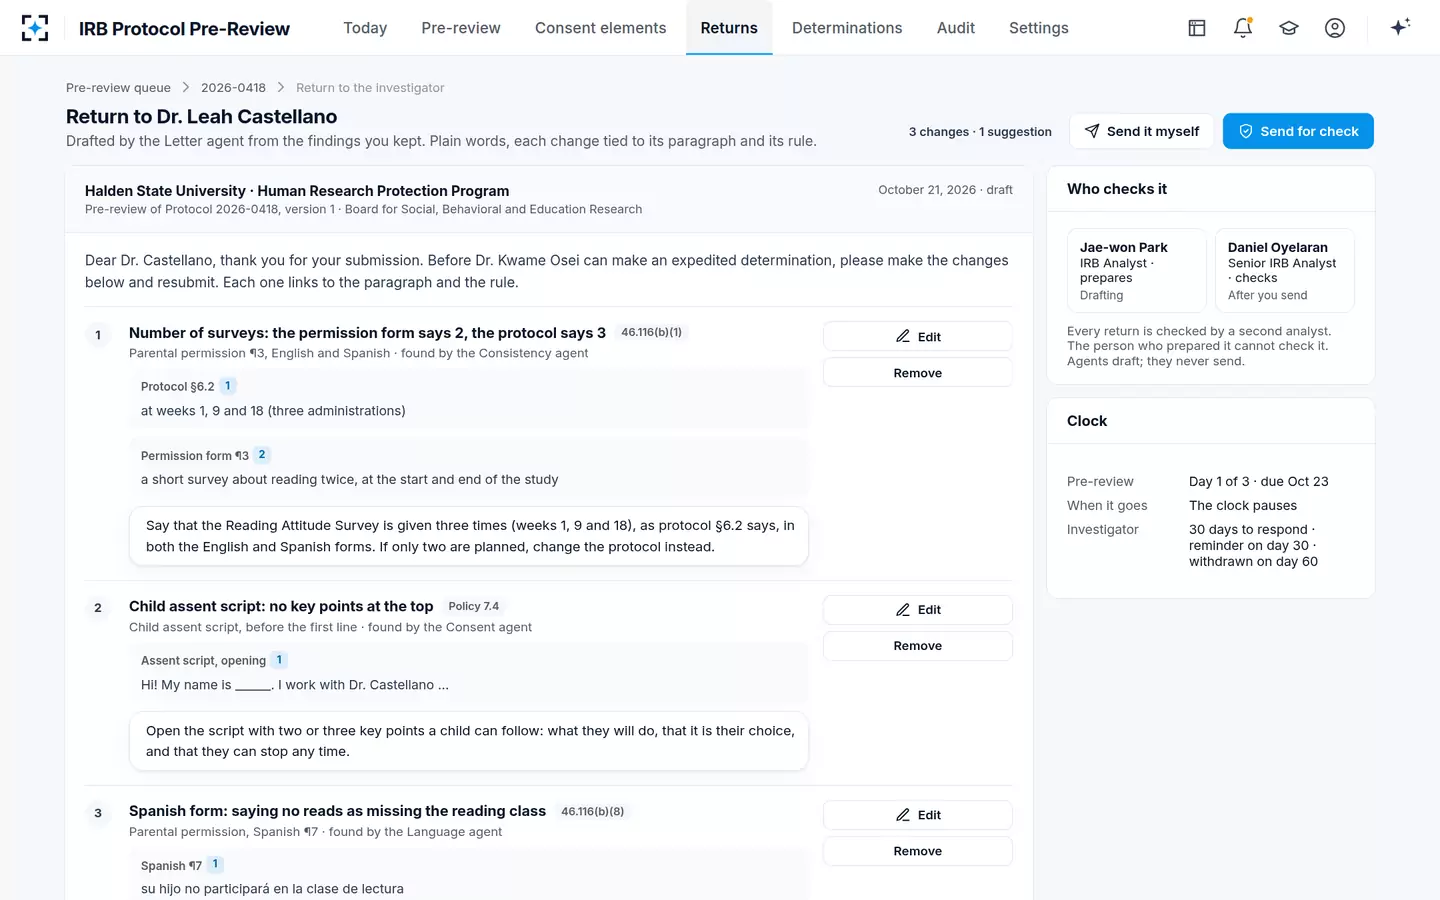1440x900 pixels.
Task: Click the Send for check button
Action: click(1298, 131)
